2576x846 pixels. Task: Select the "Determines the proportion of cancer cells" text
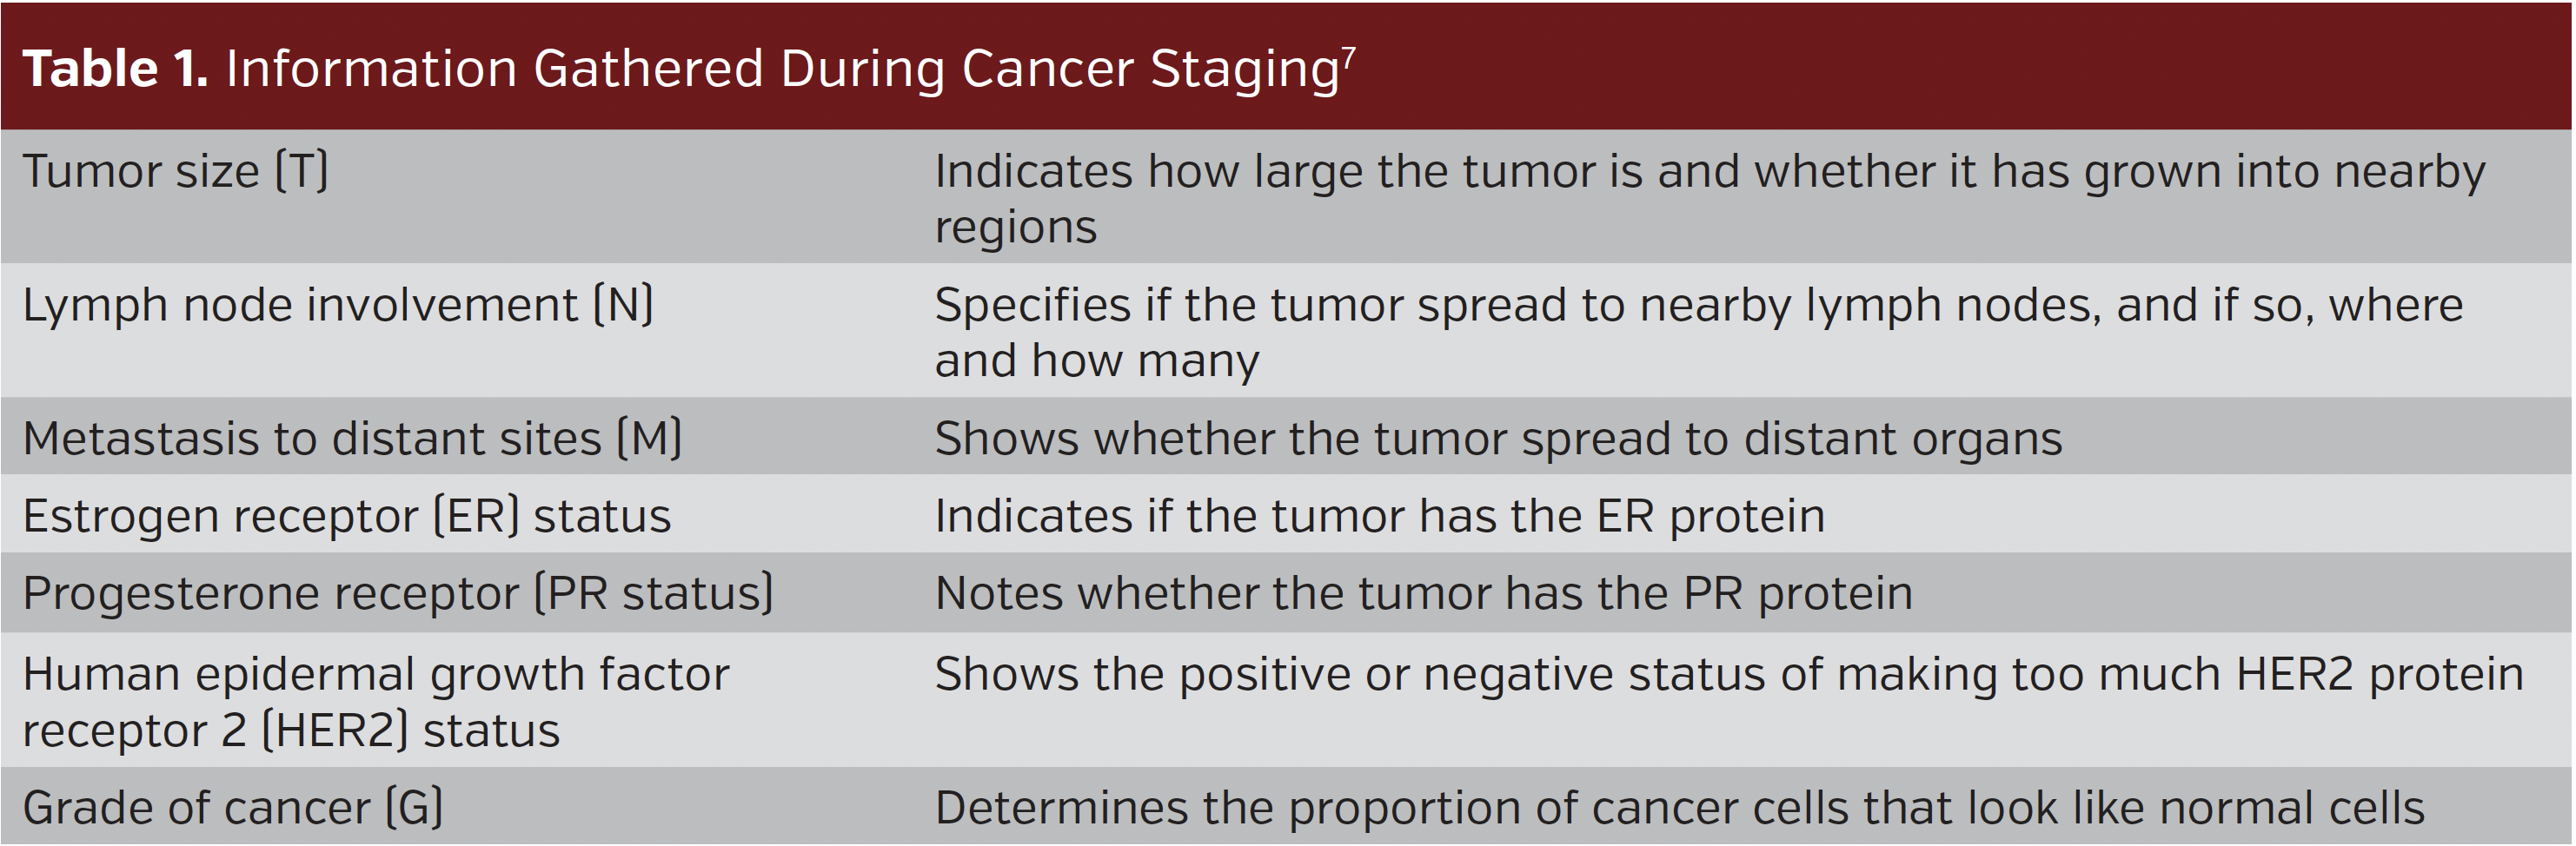(1679, 808)
